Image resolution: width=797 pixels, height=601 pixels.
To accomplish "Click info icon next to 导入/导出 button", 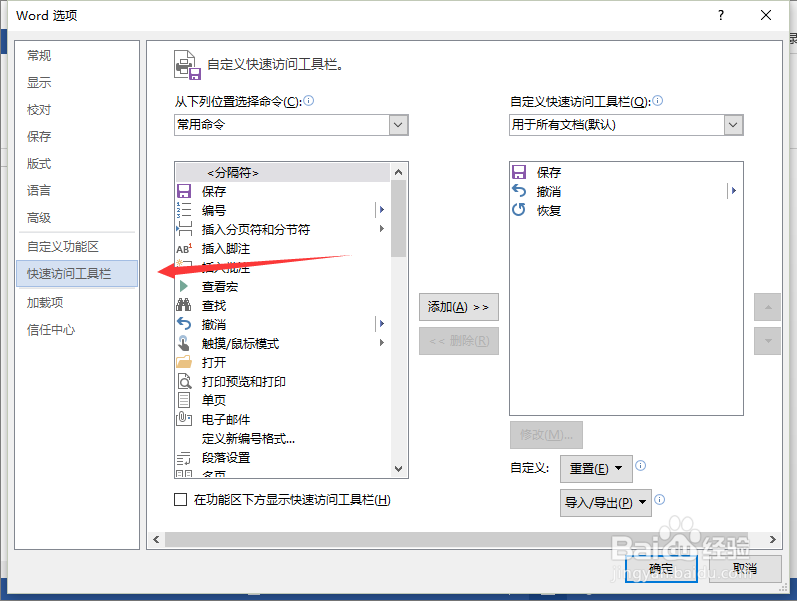I will 660,499.
